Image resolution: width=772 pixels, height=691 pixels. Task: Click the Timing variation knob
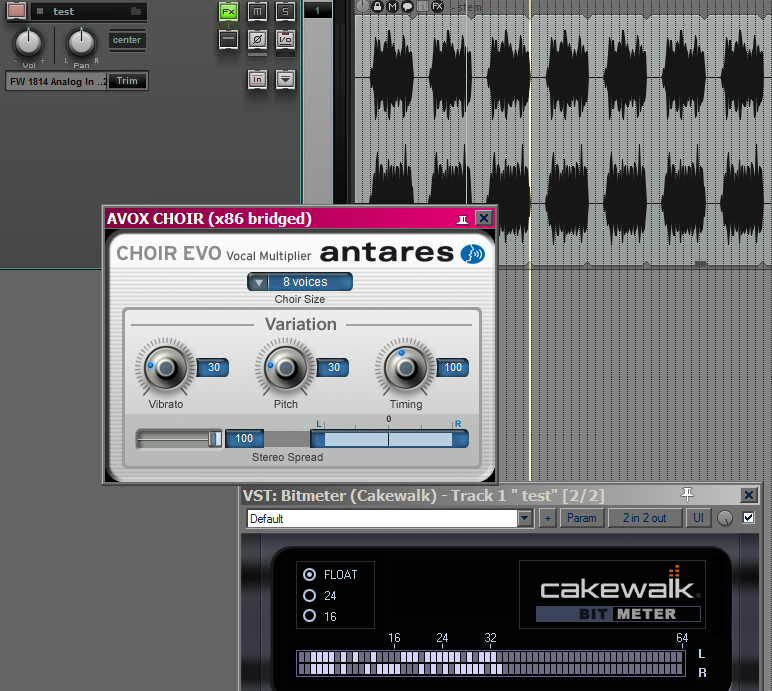406,367
